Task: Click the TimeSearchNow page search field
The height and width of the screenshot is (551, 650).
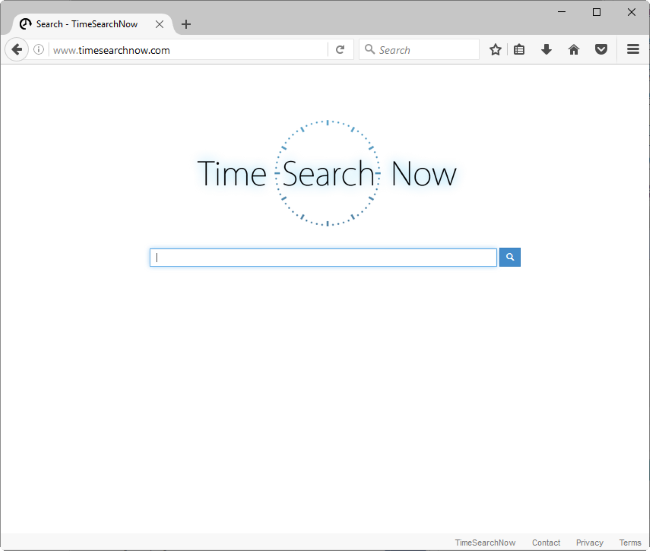Action: coord(323,257)
